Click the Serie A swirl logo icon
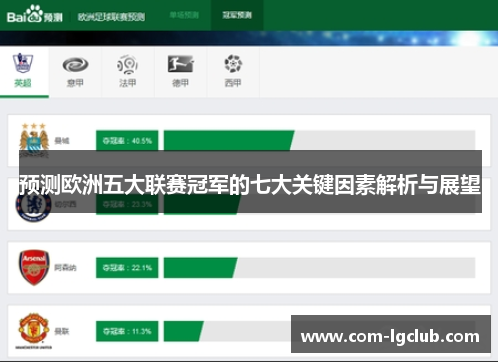Screen dimensions: 500x362 pyautogui.click(x=75, y=64)
